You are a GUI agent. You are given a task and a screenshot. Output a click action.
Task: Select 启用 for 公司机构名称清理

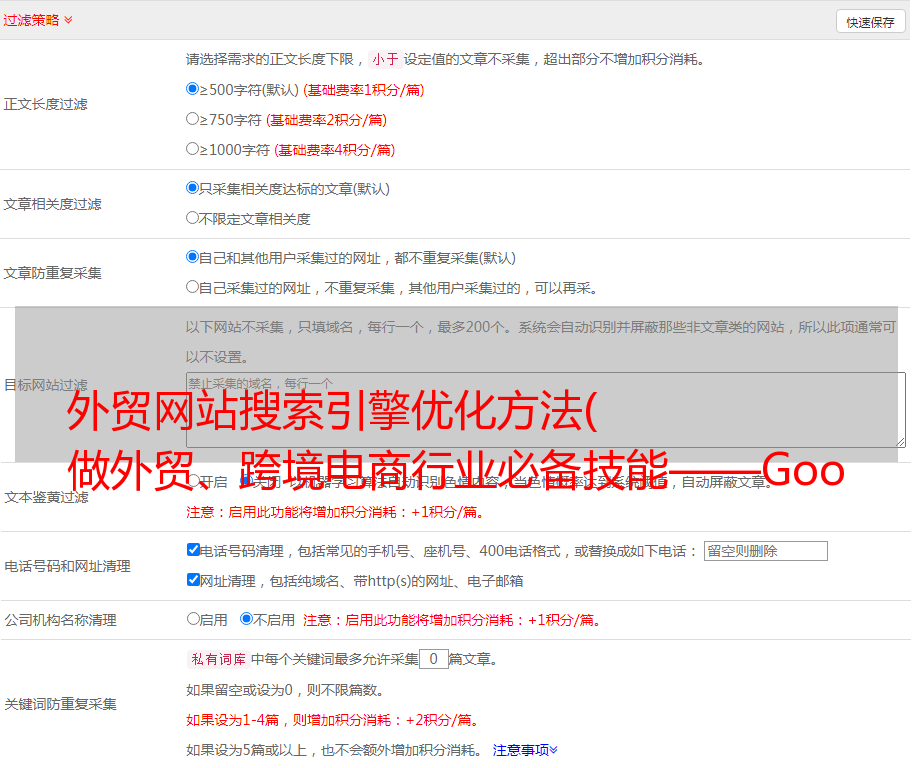coord(193,618)
